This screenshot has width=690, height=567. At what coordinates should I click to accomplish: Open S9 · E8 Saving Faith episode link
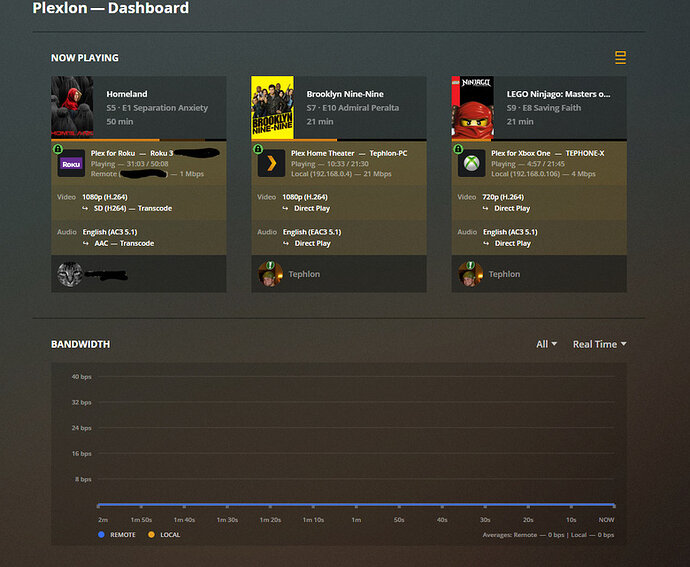543,108
